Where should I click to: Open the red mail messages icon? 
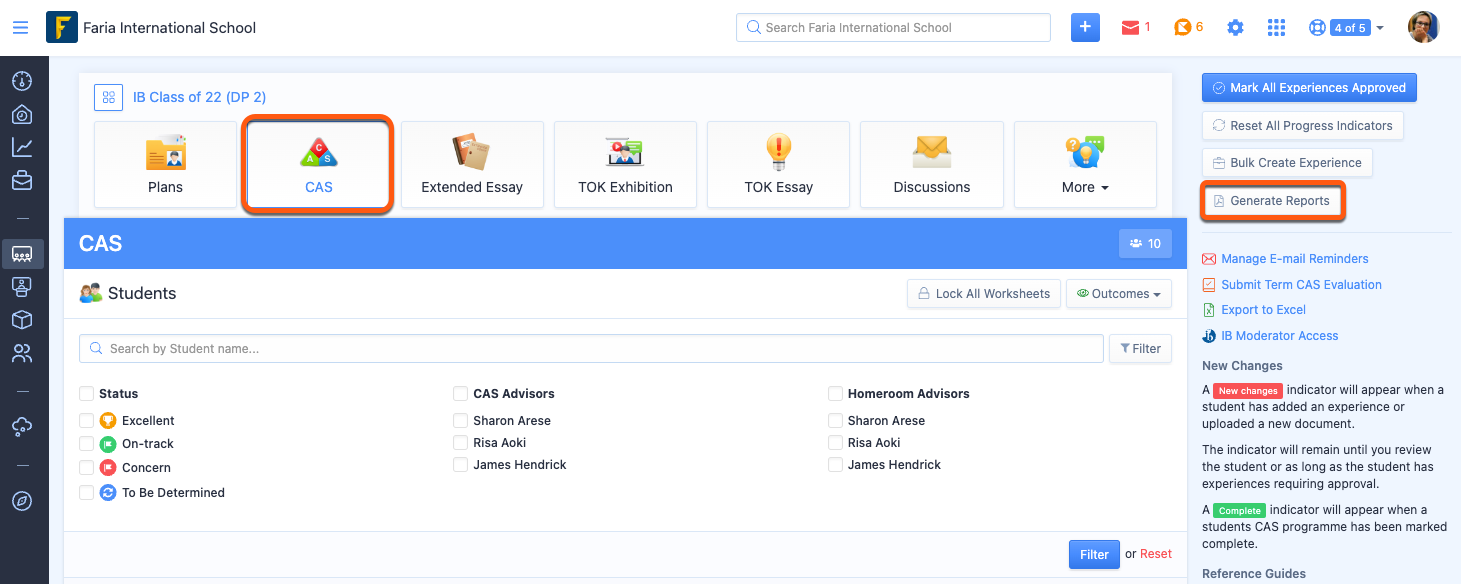coord(1131,28)
